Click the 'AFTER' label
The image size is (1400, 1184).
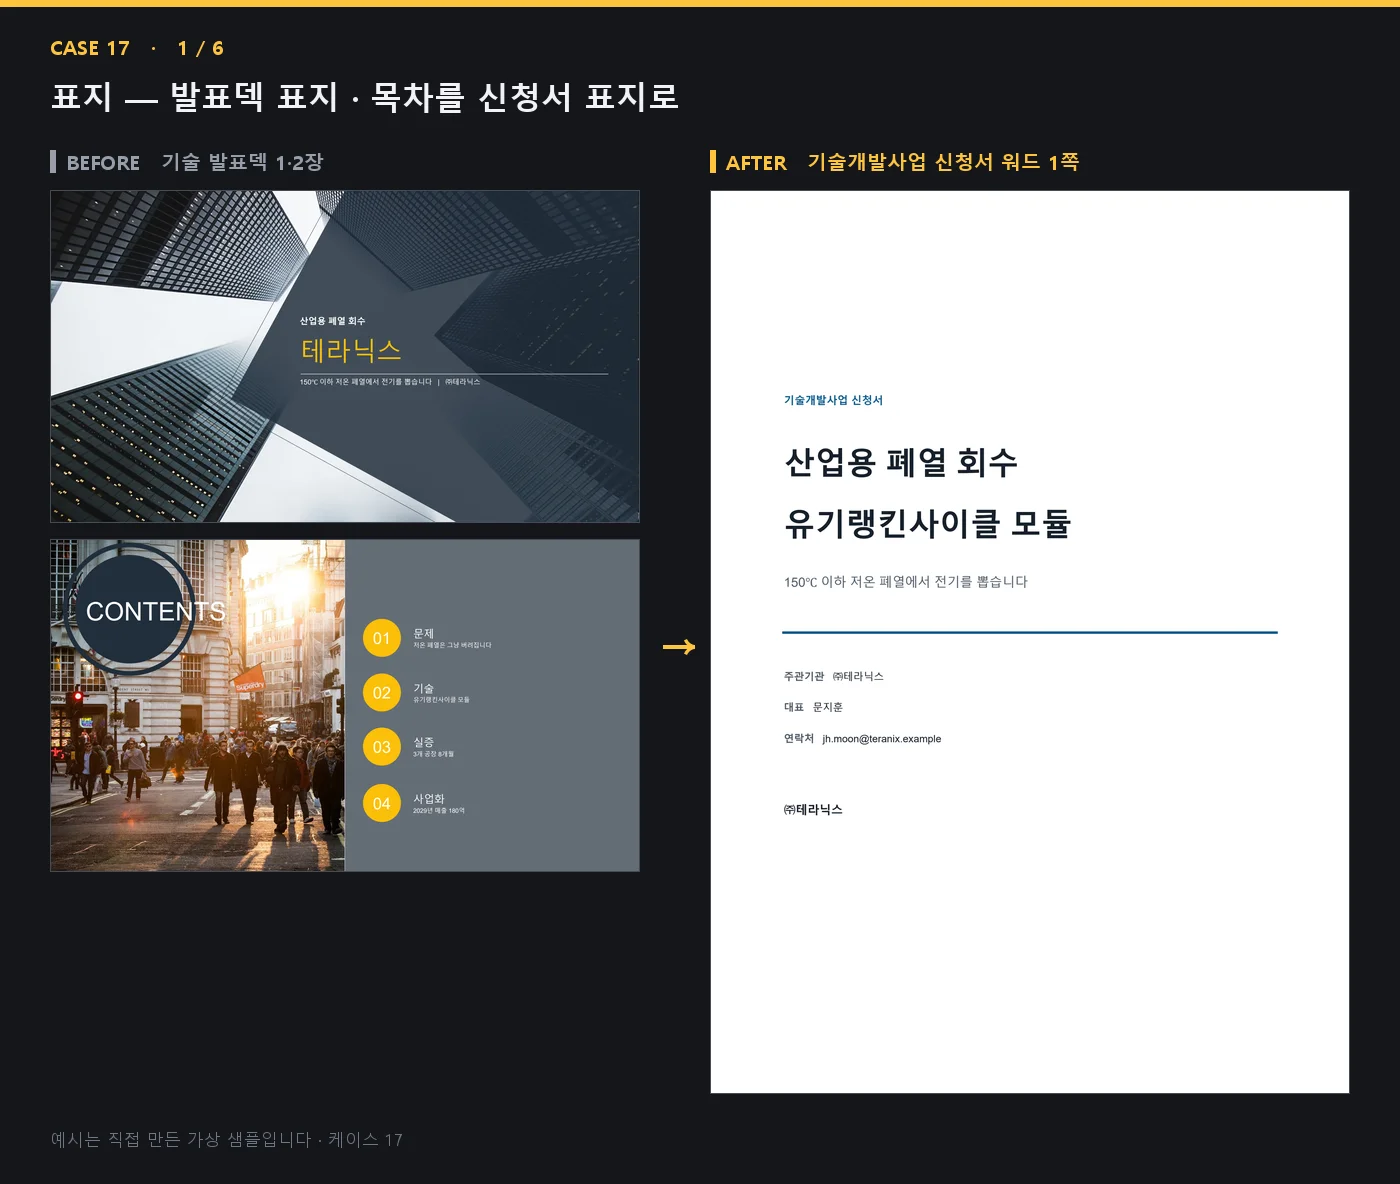coord(756,162)
